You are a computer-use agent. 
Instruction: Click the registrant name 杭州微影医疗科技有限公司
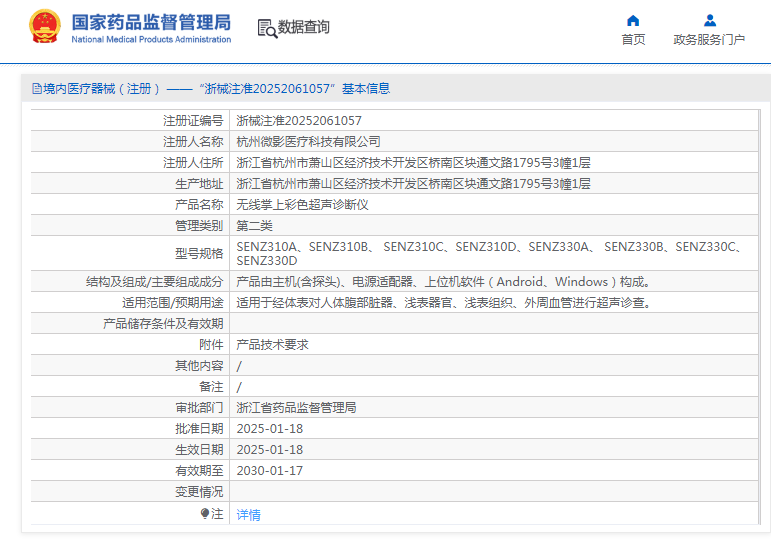[308, 142]
